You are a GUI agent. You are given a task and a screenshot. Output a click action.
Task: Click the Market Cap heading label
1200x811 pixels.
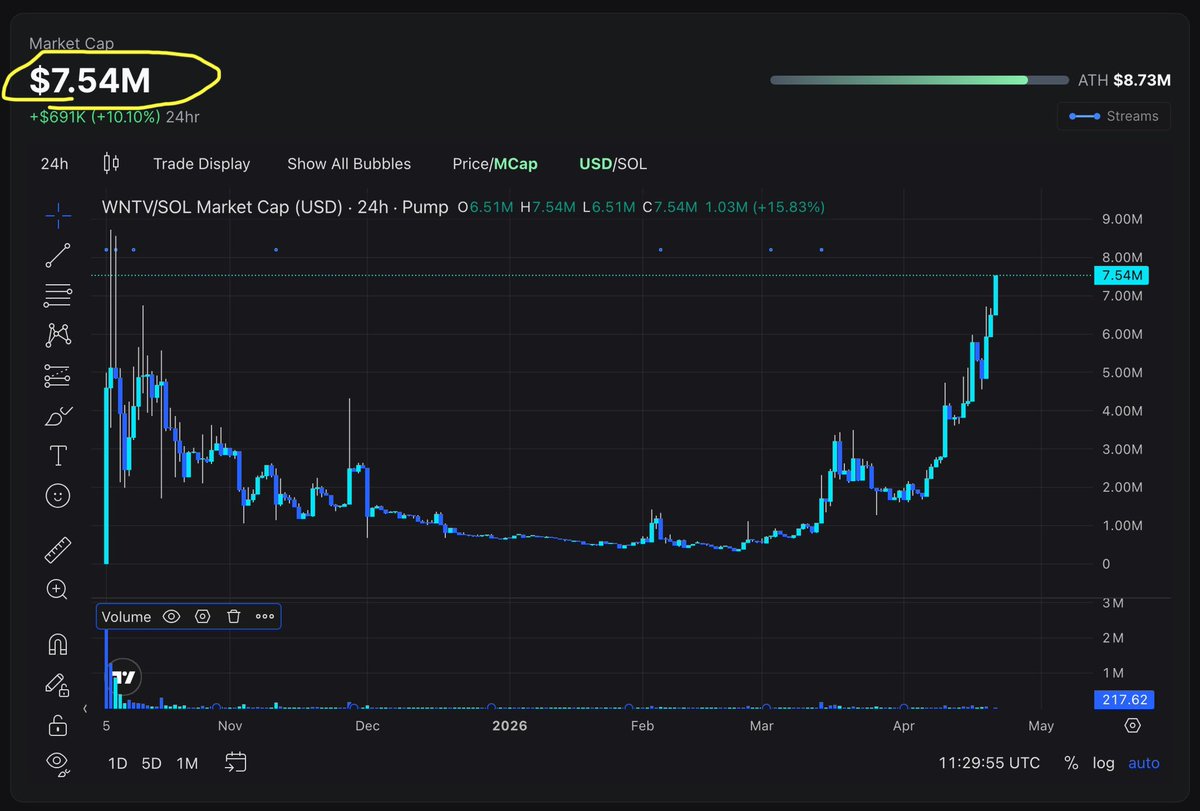(x=71, y=44)
